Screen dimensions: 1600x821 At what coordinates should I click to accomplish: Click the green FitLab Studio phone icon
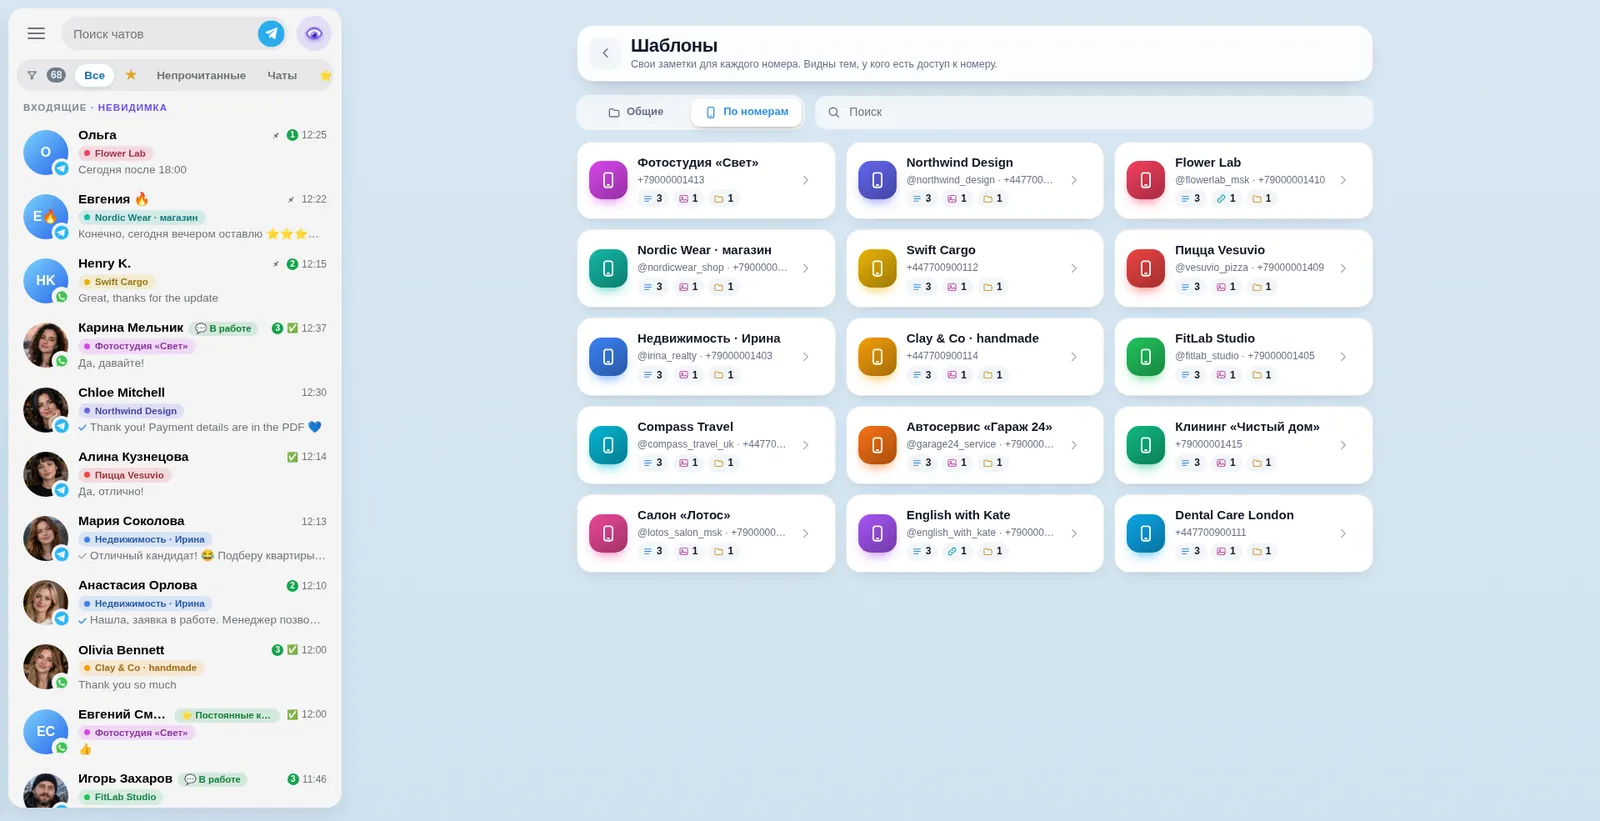(1146, 356)
